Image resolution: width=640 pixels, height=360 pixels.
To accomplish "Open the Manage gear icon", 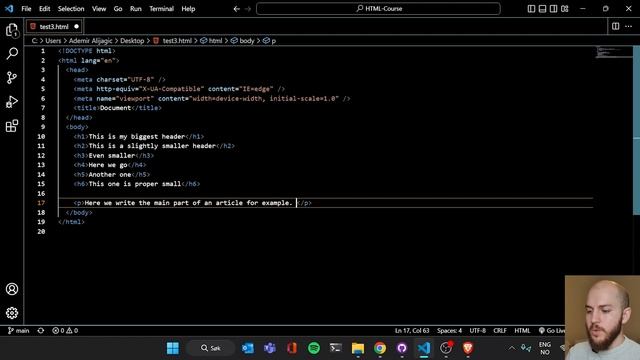I will [x=12, y=313].
